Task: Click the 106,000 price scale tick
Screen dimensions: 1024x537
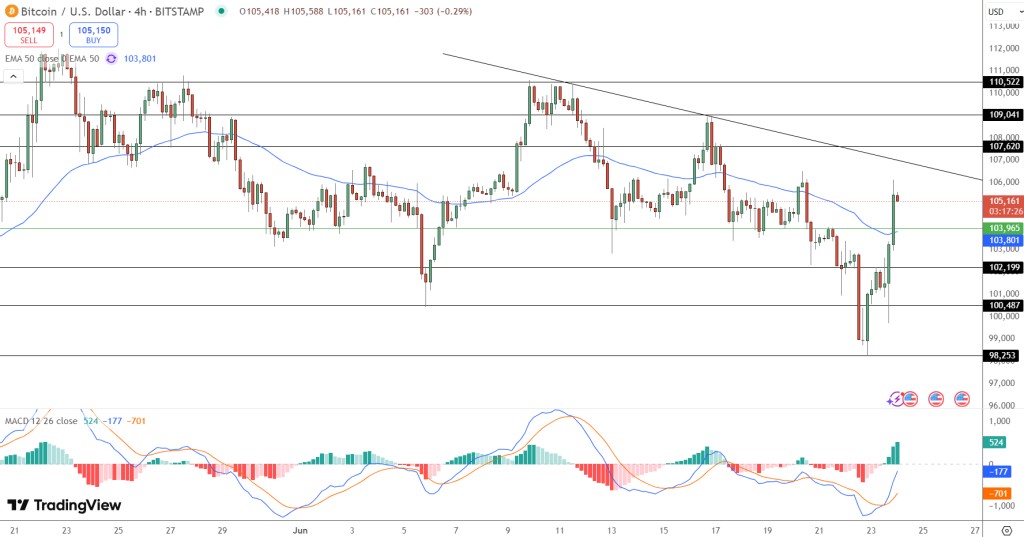Action: click(x=1004, y=182)
